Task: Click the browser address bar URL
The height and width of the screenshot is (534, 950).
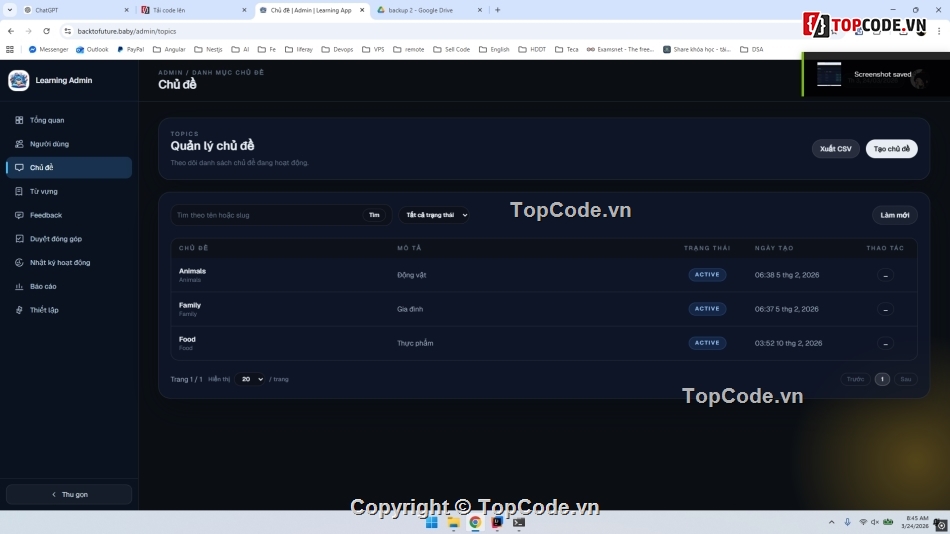Action: [127, 31]
